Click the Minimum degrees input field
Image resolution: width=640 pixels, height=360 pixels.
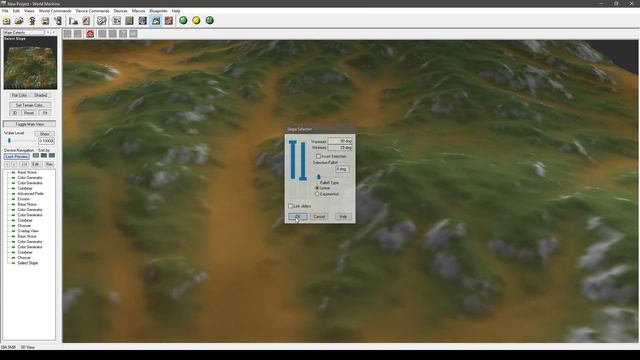pos(340,147)
